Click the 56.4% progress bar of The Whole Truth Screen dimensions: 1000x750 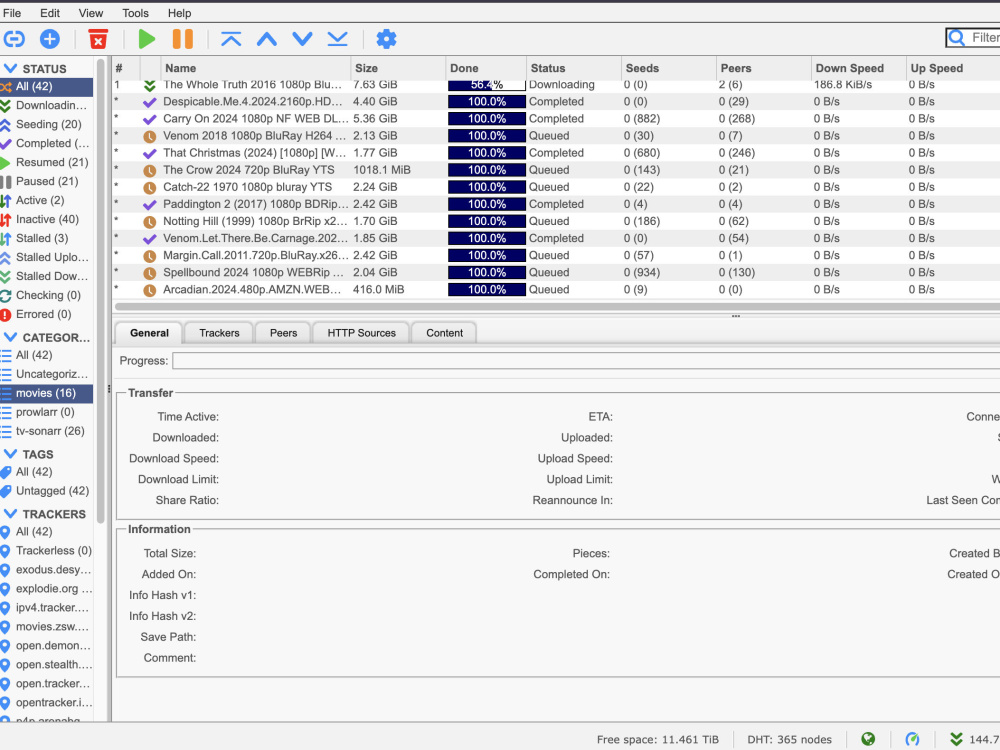point(487,85)
